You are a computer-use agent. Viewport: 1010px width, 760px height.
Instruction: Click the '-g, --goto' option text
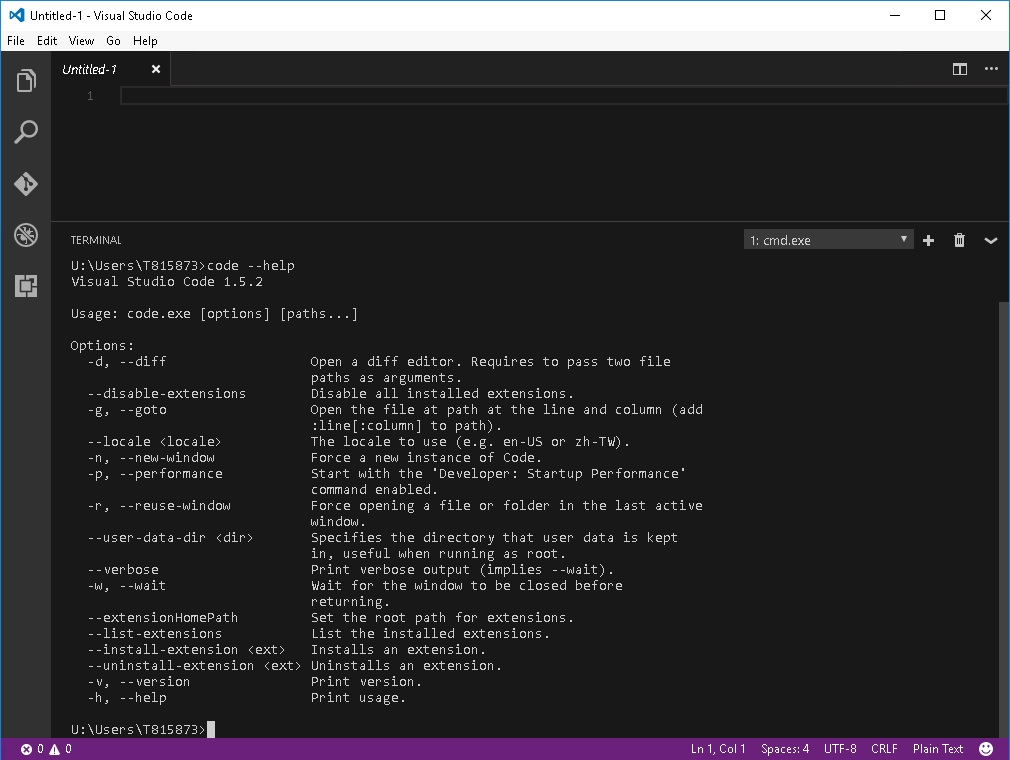[x=127, y=410]
